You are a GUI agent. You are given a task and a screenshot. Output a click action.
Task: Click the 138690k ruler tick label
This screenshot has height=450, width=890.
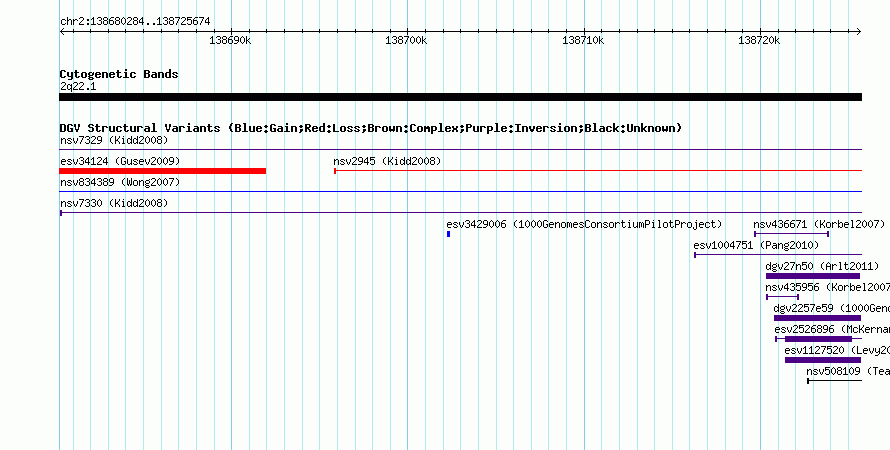pyautogui.click(x=230, y=41)
